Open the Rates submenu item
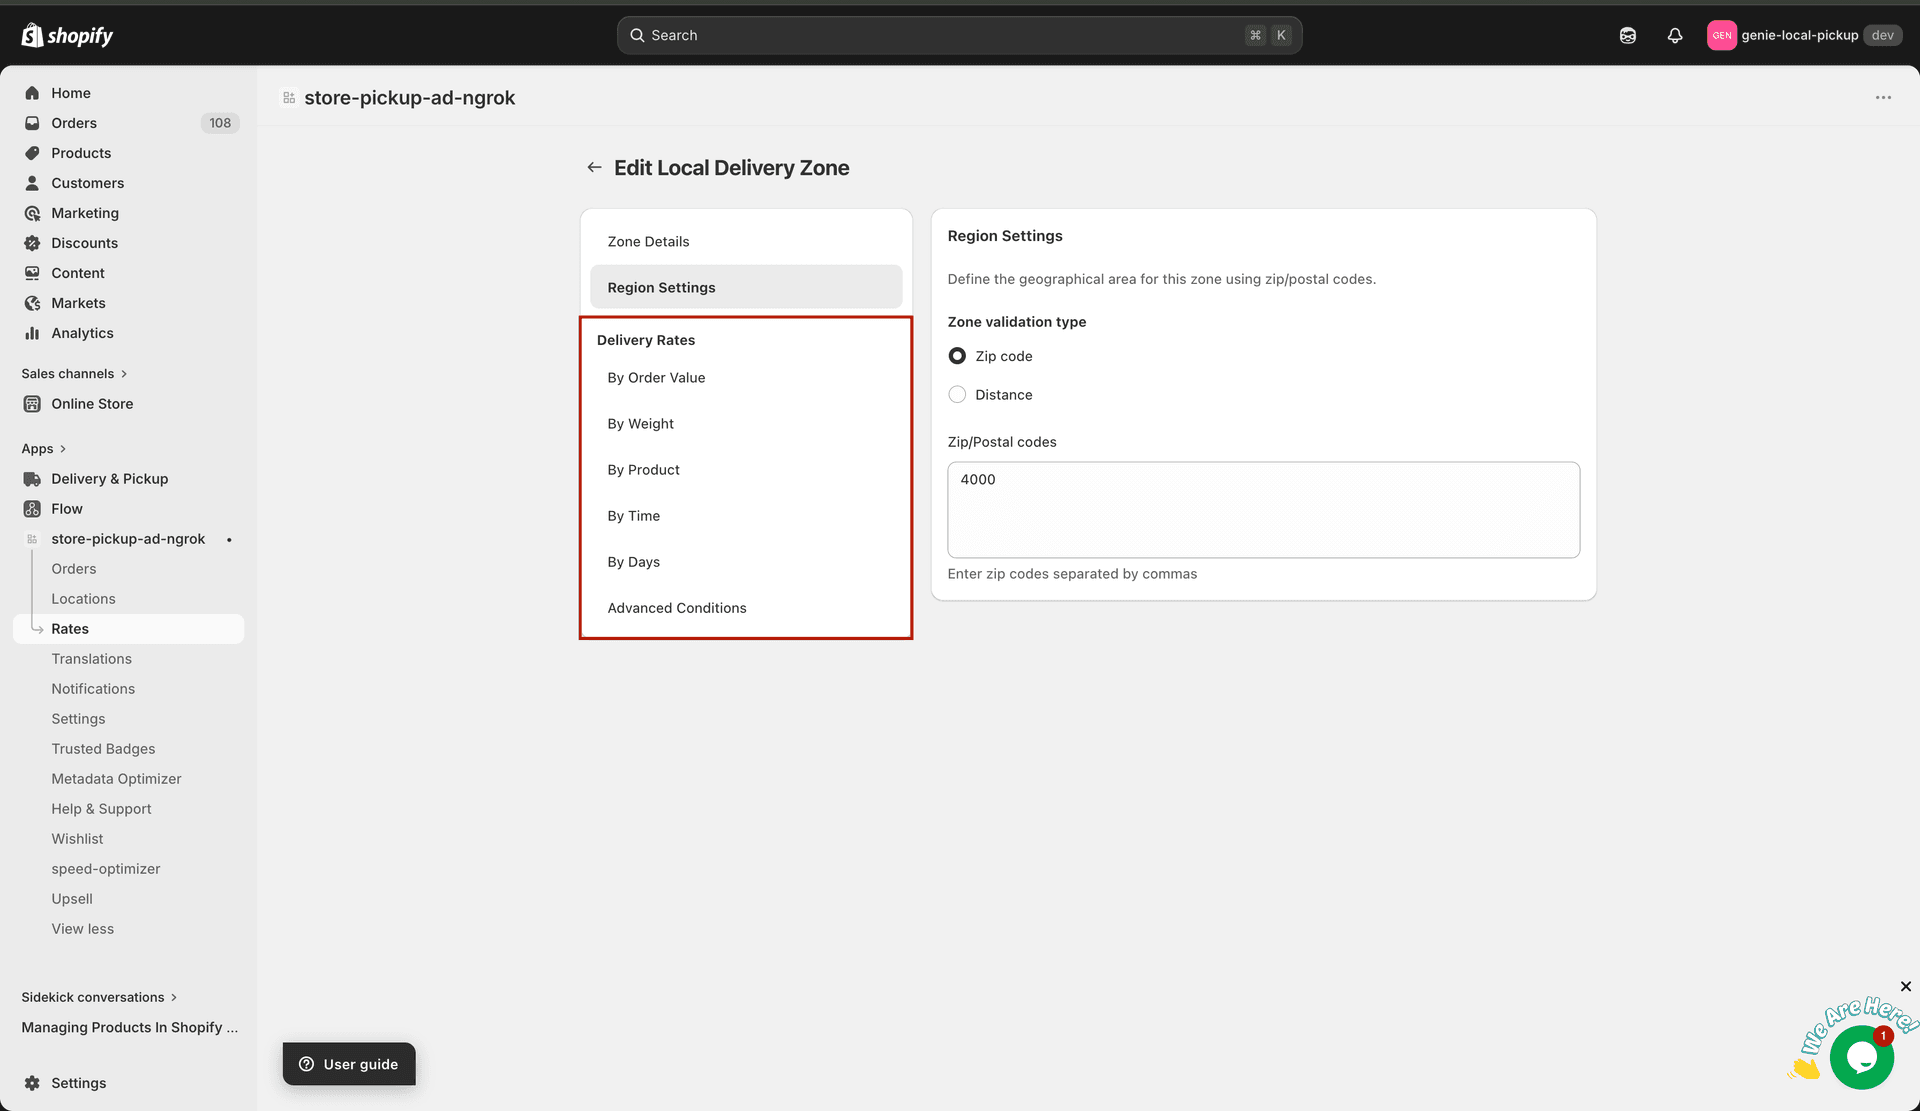Image resolution: width=1920 pixels, height=1111 pixels. point(128,629)
